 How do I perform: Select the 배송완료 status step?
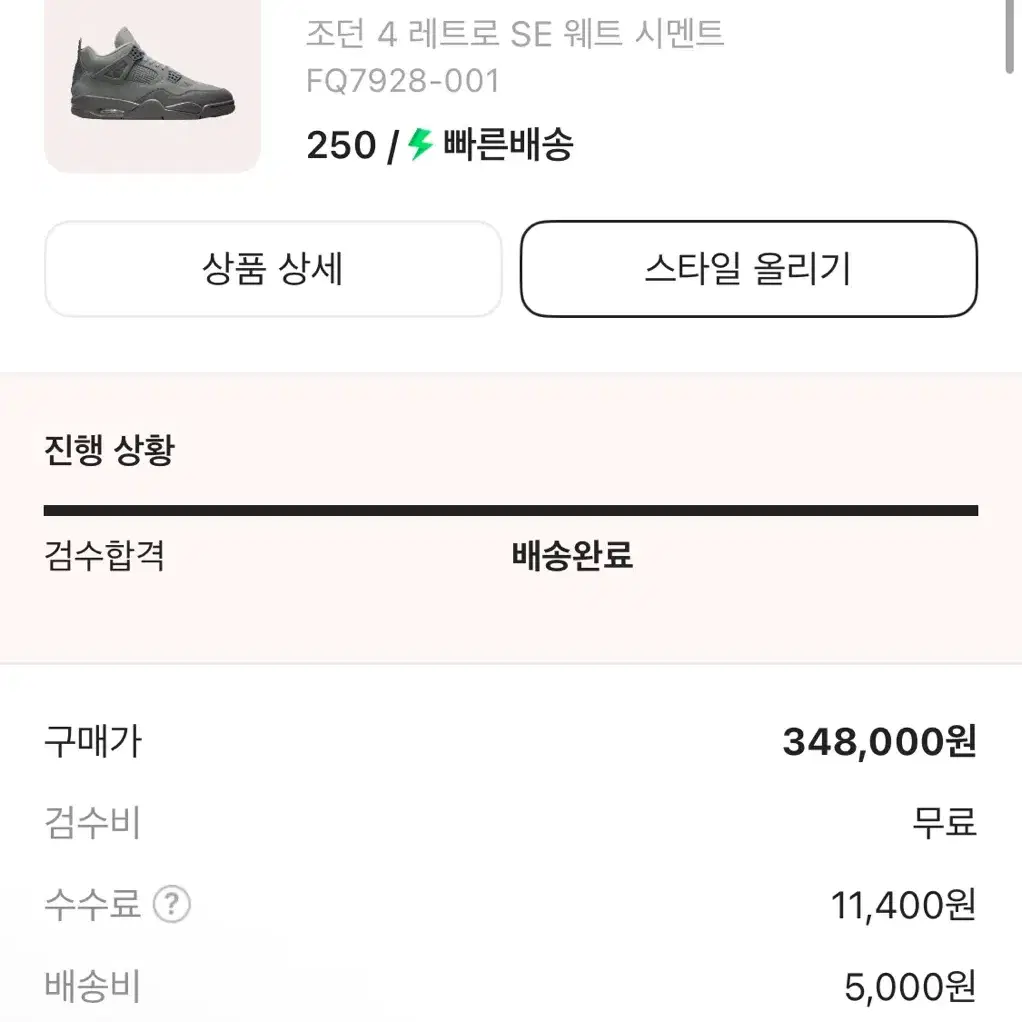coord(572,556)
